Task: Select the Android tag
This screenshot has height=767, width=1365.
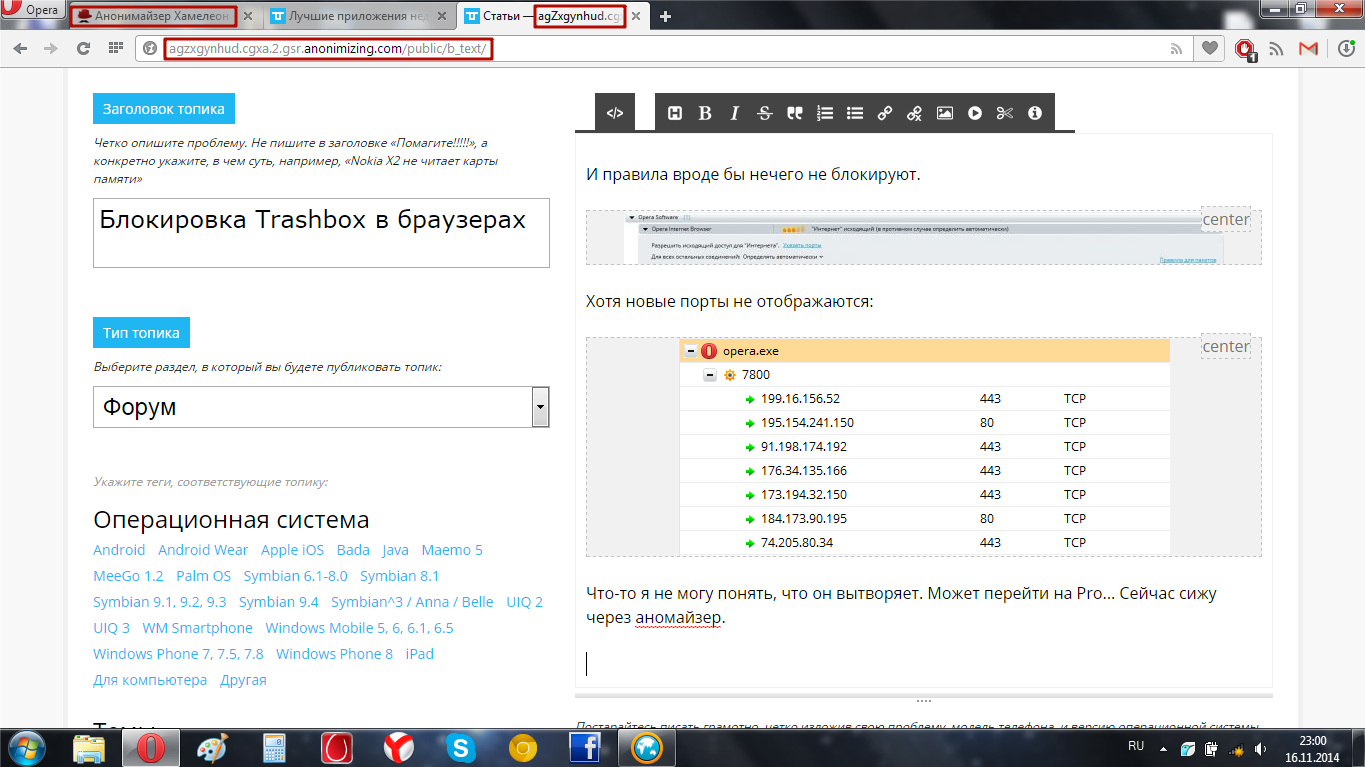Action: tap(119, 550)
